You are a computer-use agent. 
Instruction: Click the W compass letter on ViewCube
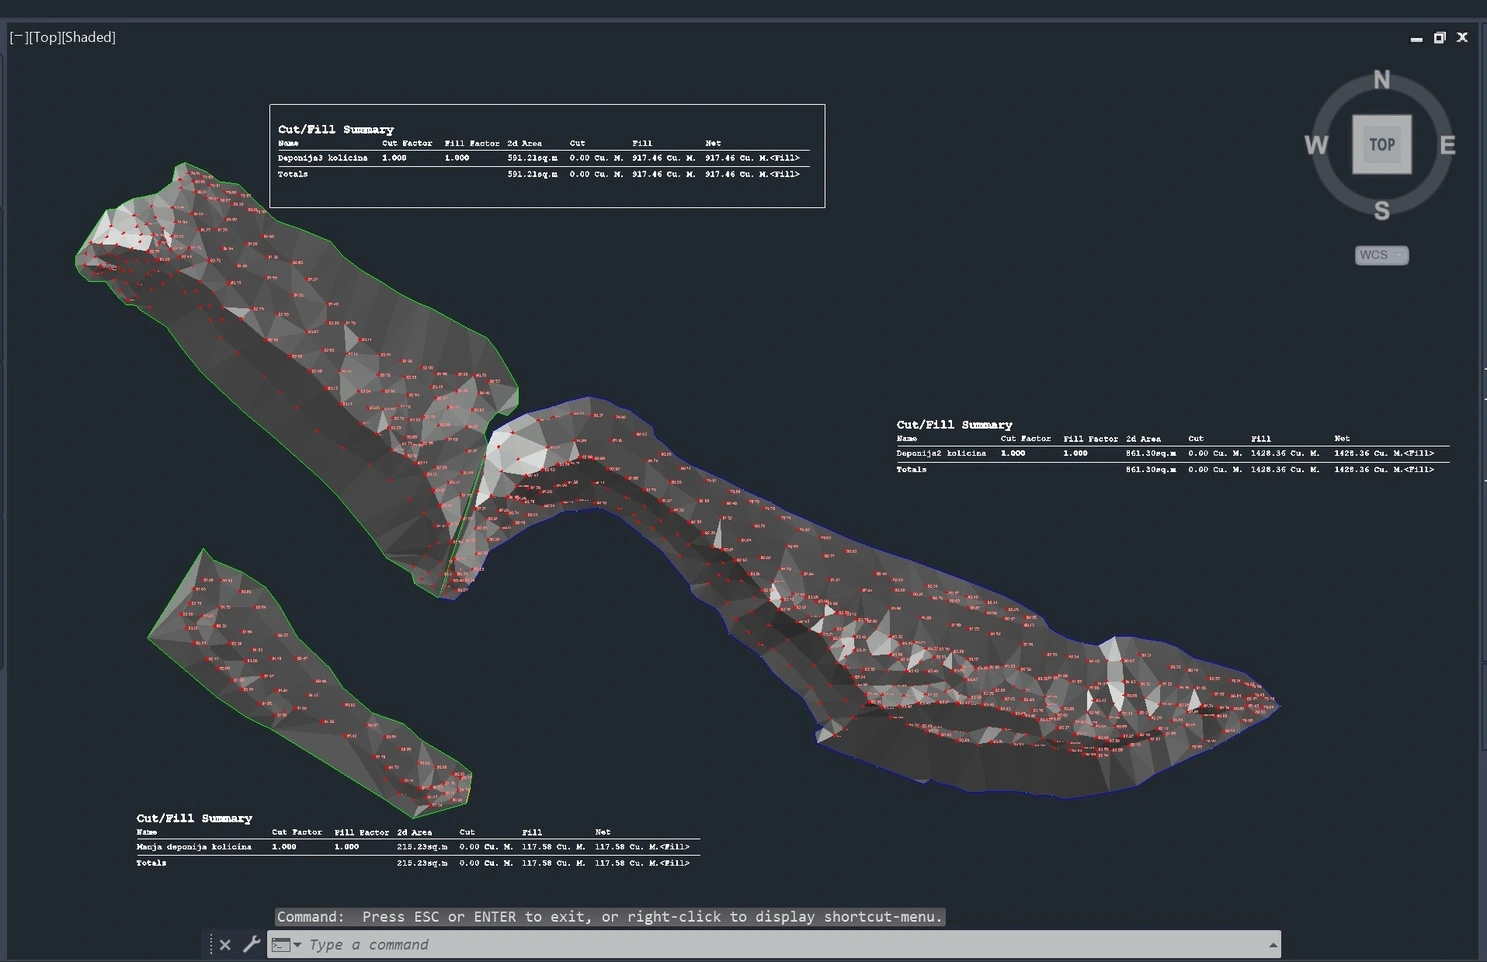tap(1316, 145)
